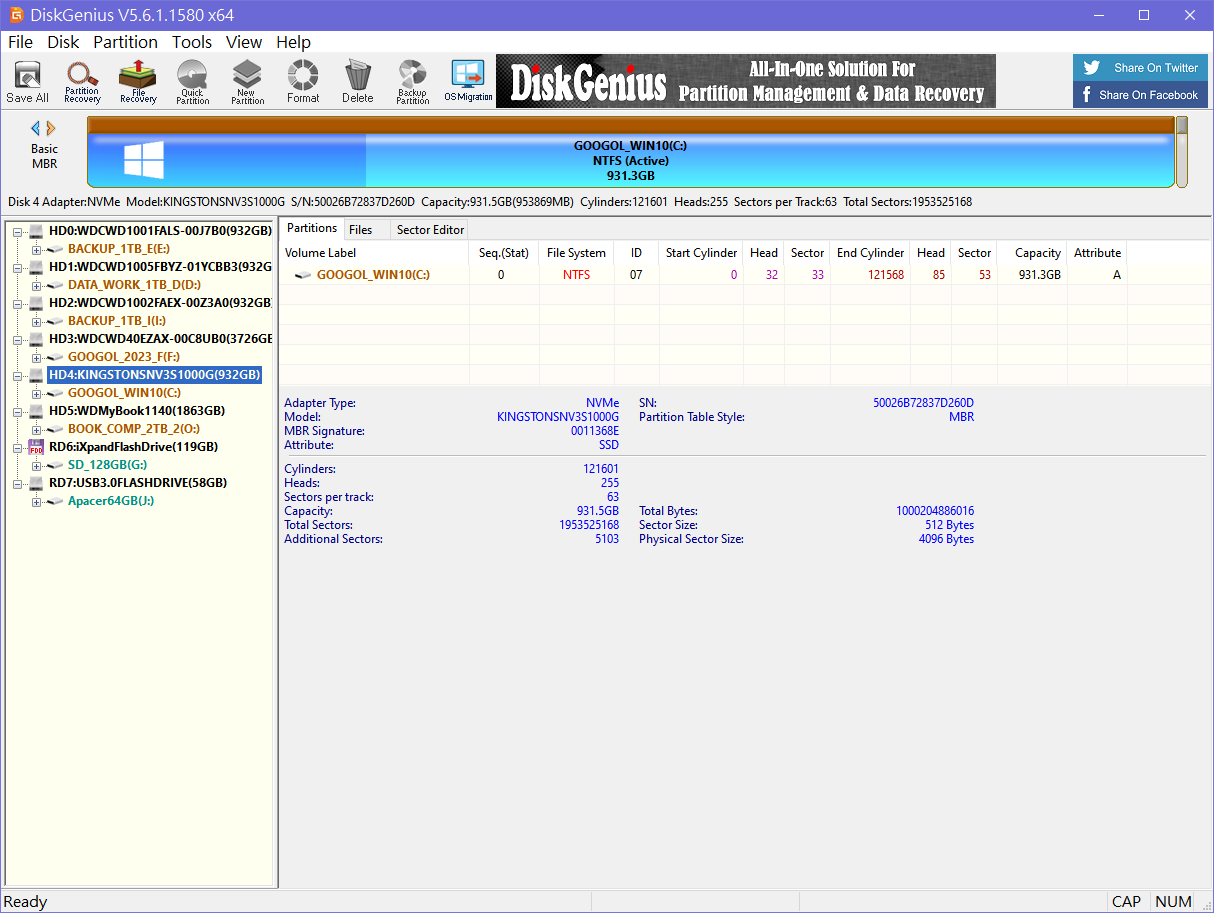Create a New Partition
Screen dimensions: 1214x913
click(x=247, y=81)
